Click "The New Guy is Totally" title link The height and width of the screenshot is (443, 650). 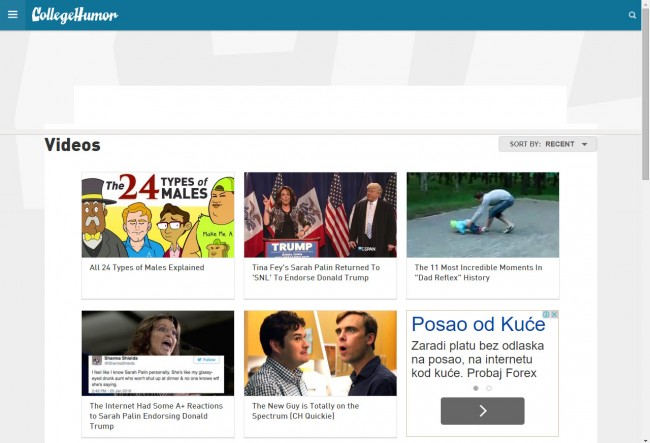[x=305, y=406]
